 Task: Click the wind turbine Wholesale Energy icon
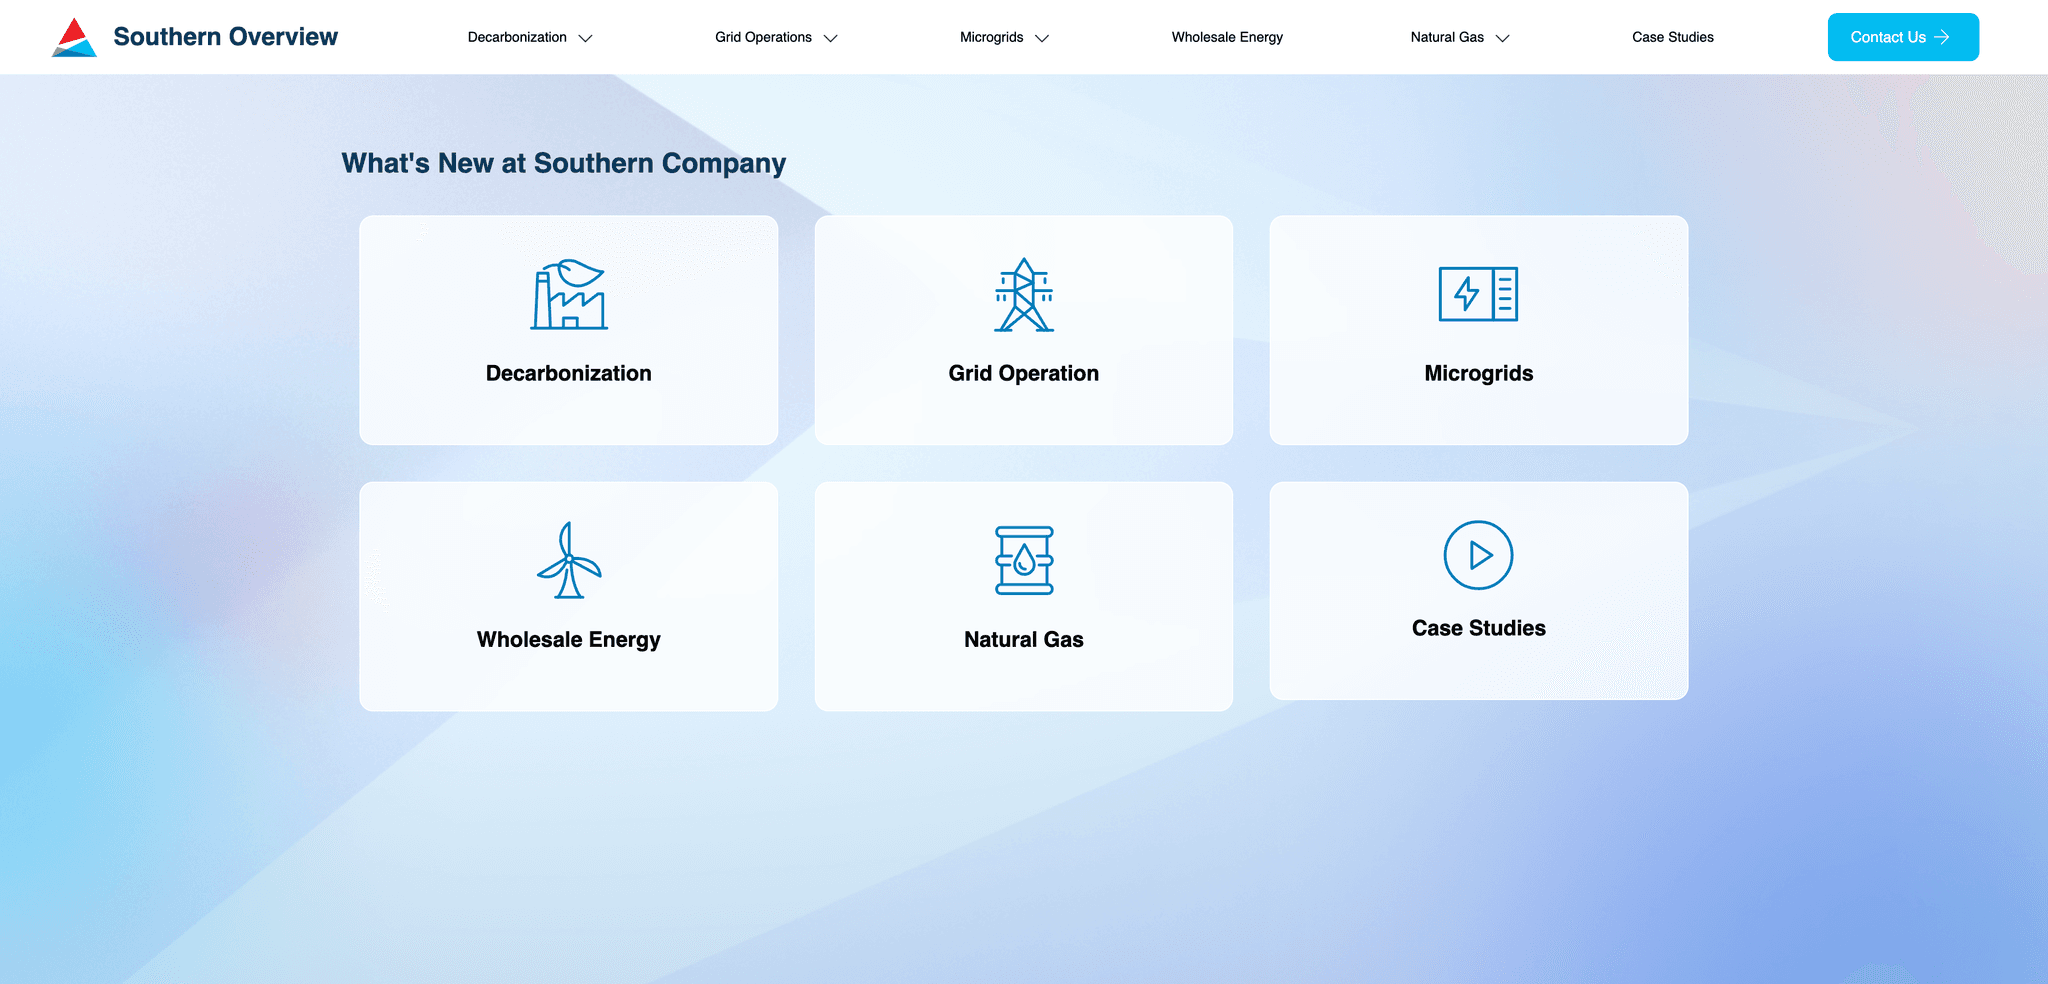(569, 560)
